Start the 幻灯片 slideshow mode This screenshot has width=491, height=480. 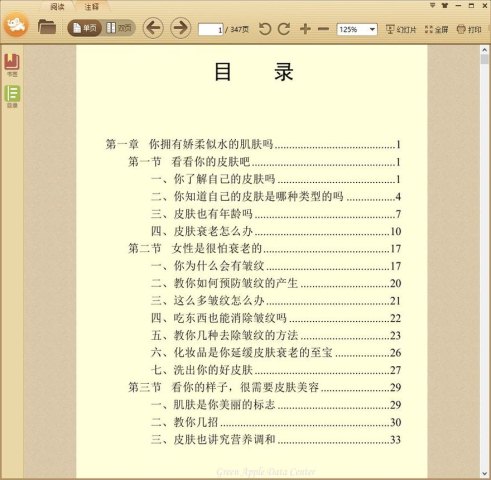pyautogui.click(x=401, y=30)
